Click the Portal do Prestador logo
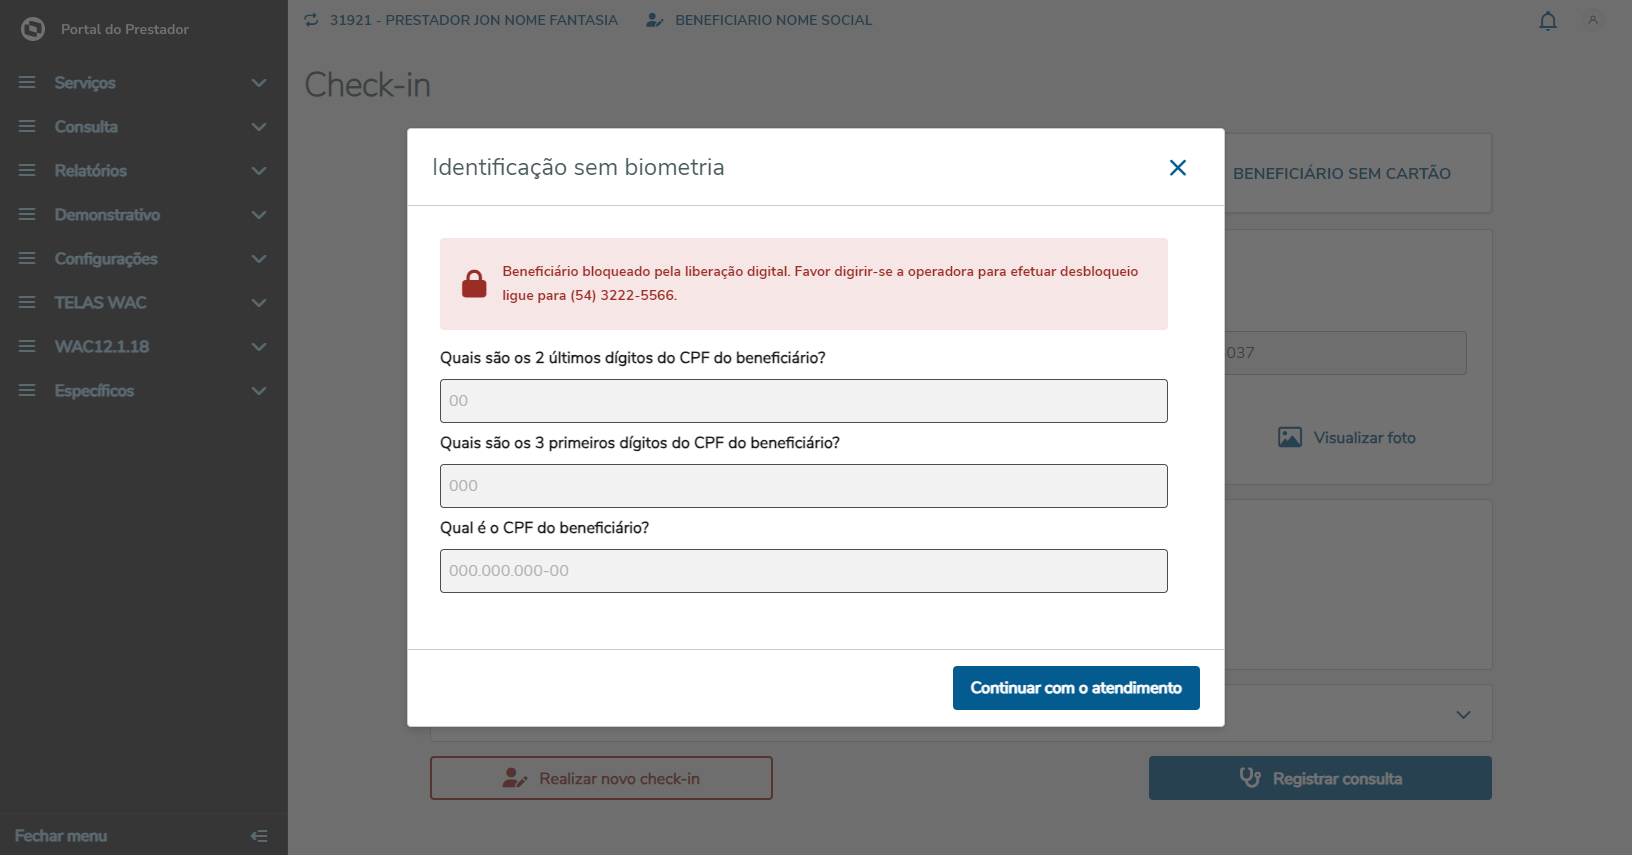1632x855 pixels. pos(33,29)
